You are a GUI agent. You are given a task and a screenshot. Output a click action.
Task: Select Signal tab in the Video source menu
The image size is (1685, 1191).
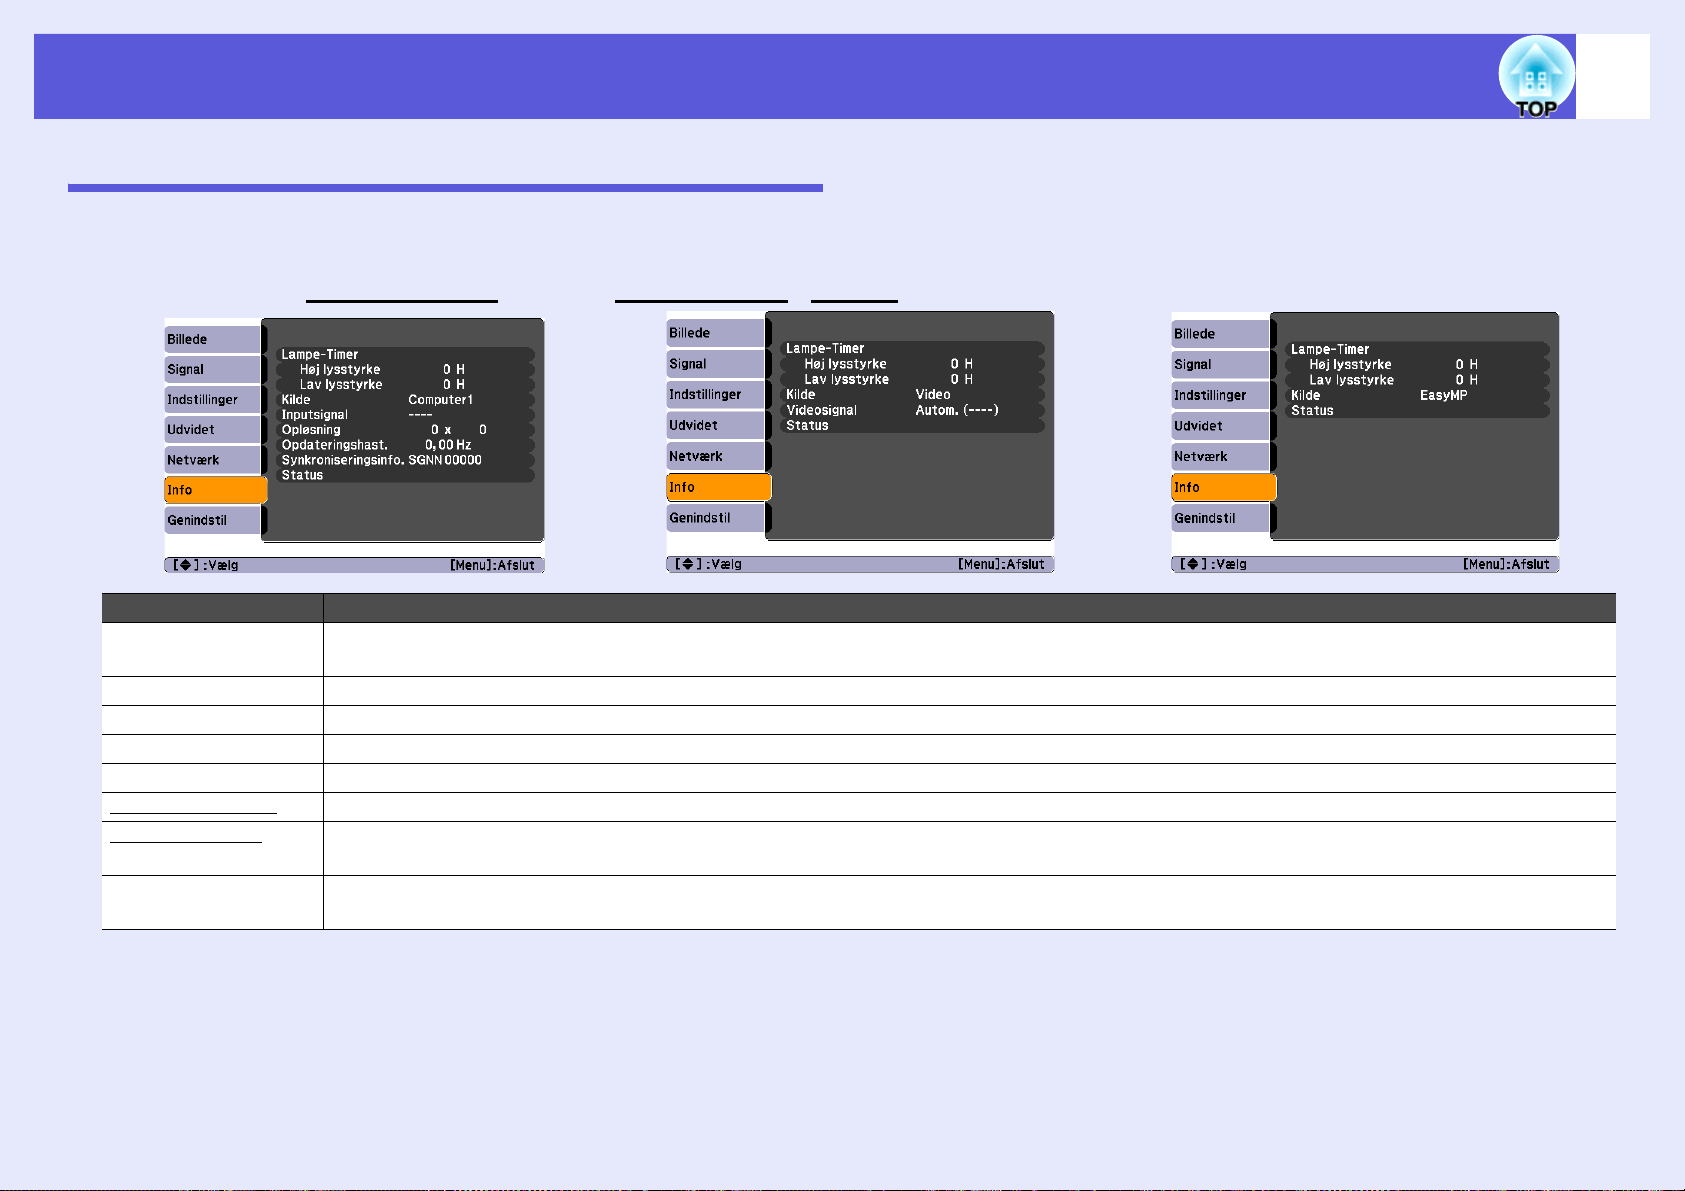[x=716, y=364]
